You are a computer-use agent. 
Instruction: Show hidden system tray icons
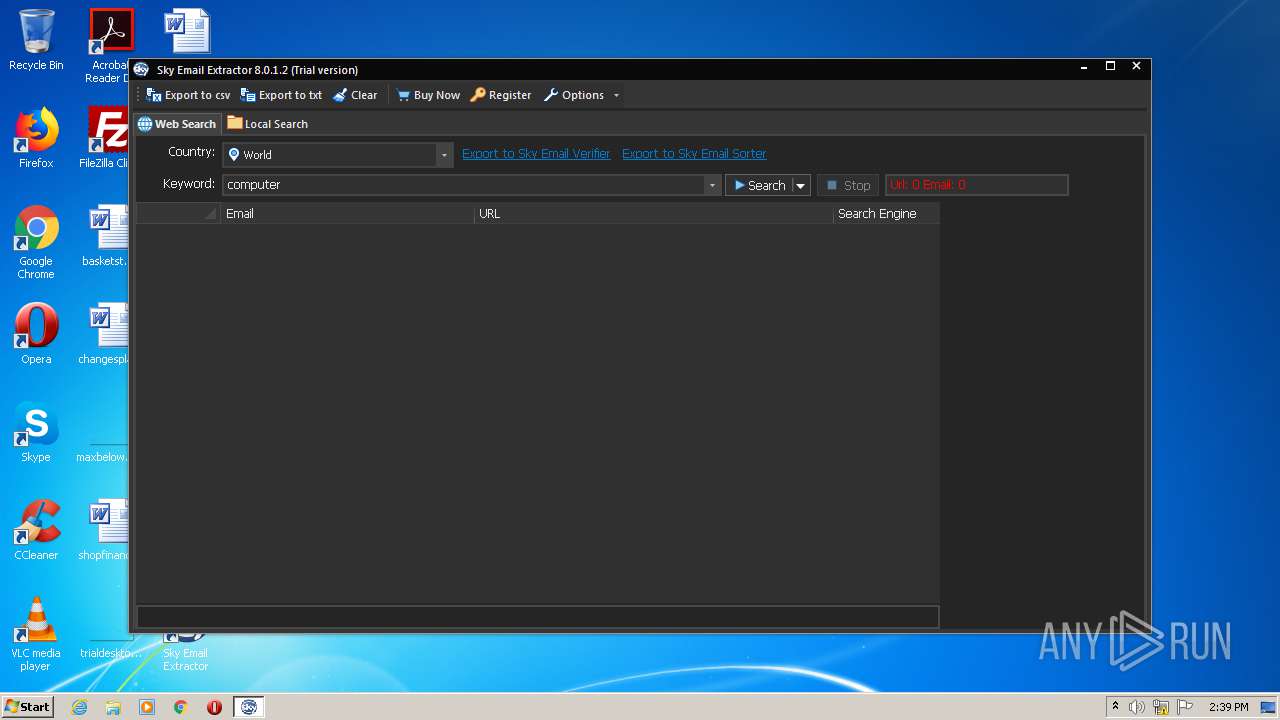click(1115, 706)
